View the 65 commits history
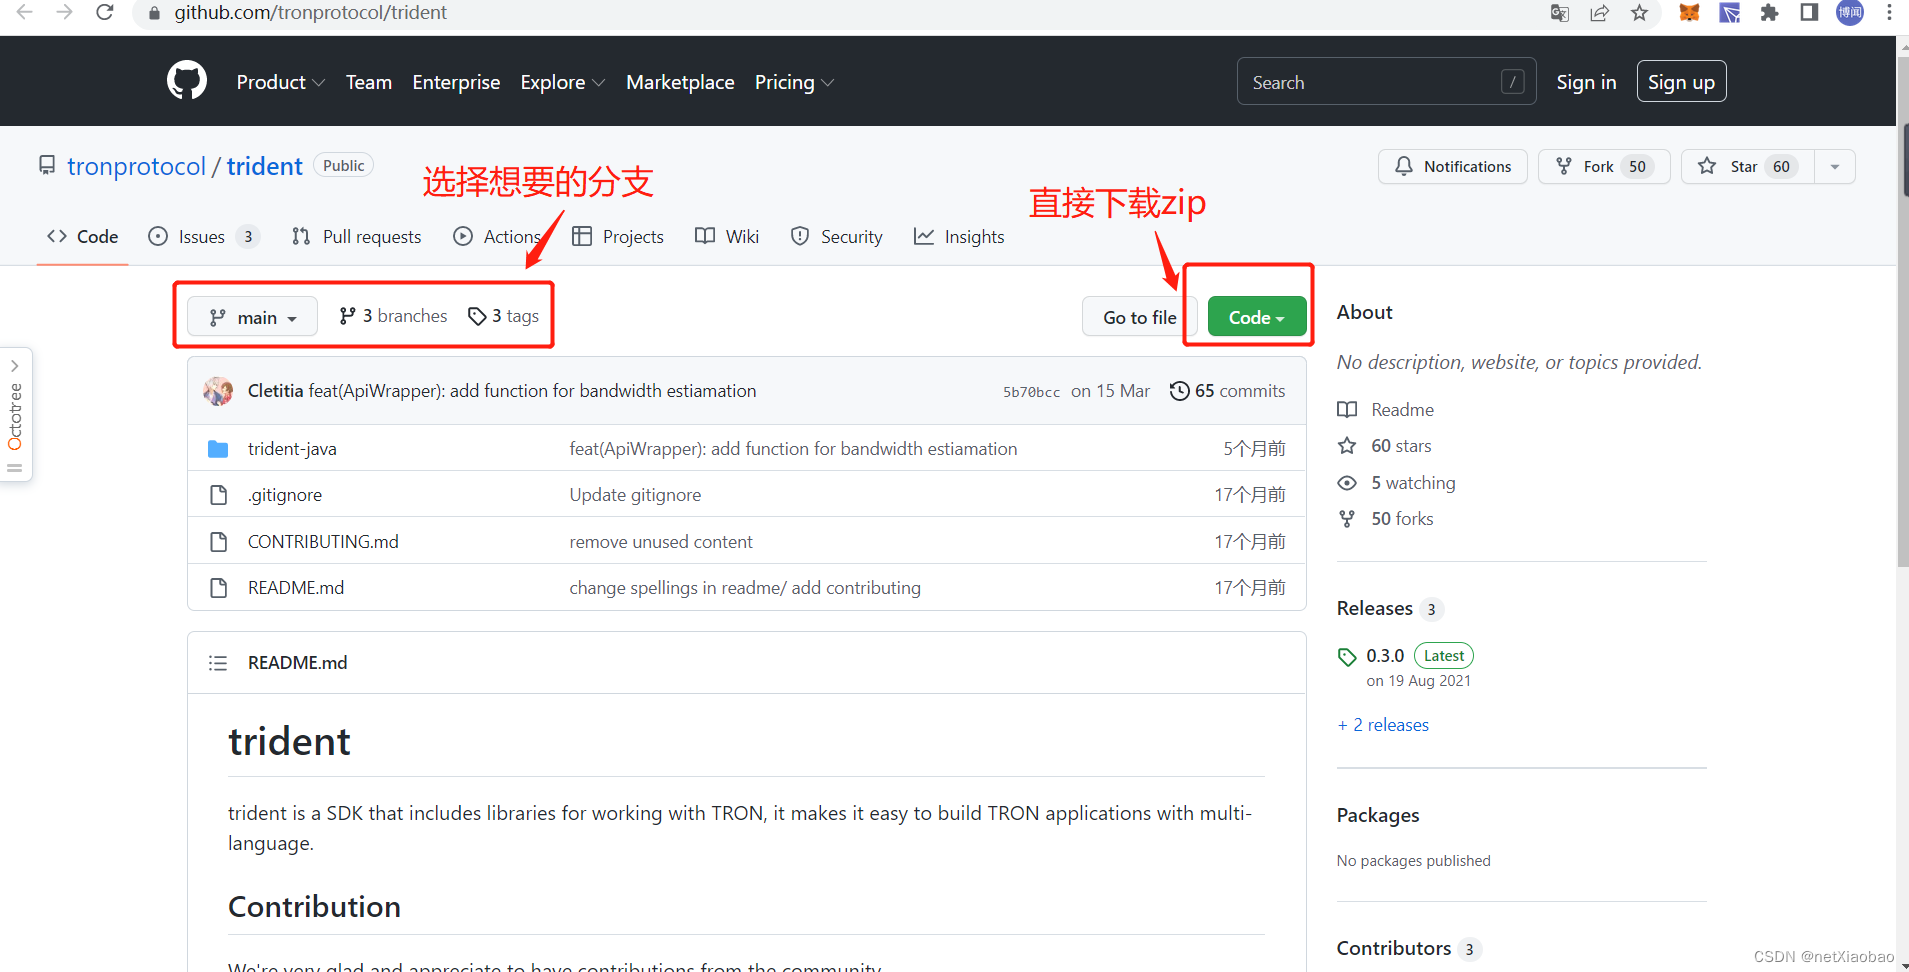 (x=1228, y=391)
